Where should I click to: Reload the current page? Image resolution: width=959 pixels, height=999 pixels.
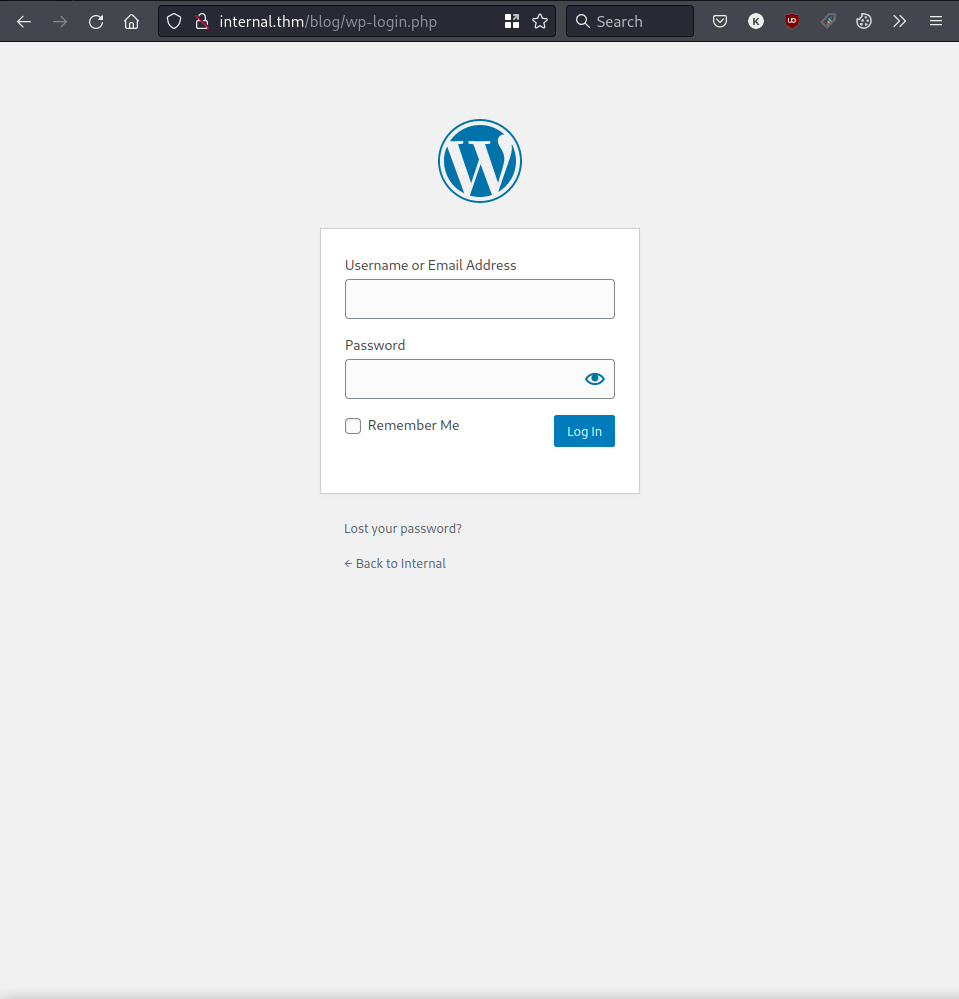coord(96,22)
